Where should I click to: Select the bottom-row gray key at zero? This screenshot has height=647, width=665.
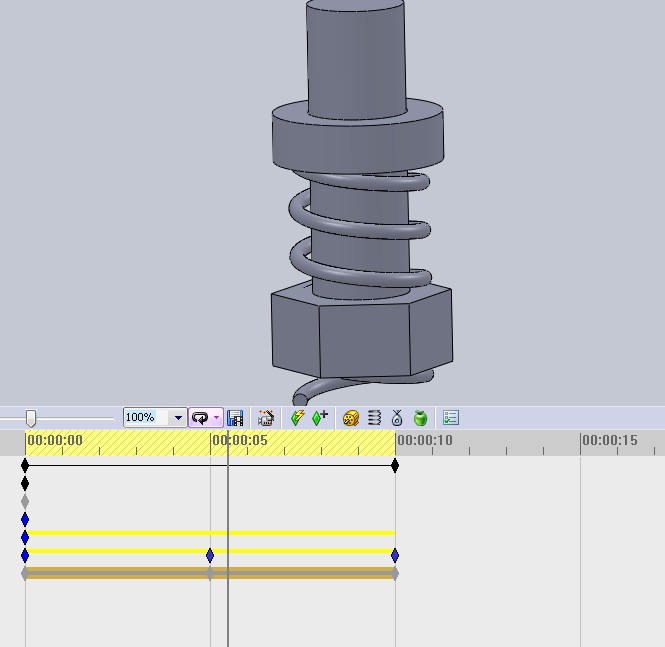[25, 574]
